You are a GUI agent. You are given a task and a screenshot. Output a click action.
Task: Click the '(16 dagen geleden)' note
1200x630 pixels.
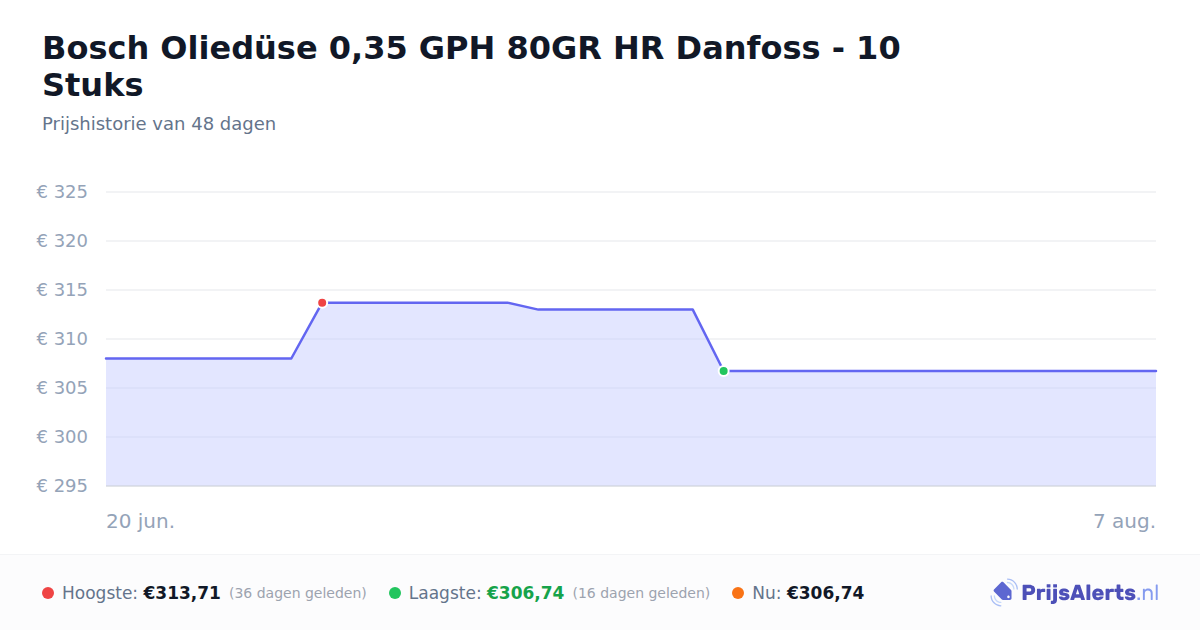[641, 593]
